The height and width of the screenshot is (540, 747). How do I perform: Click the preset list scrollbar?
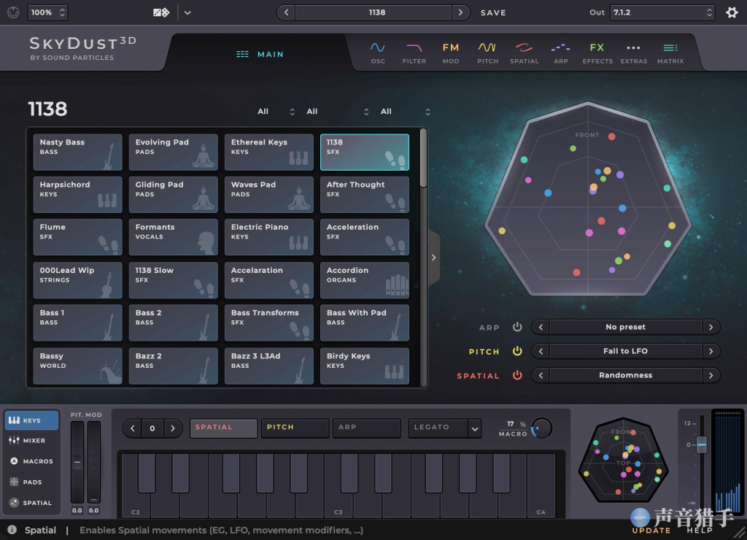coord(423,159)
